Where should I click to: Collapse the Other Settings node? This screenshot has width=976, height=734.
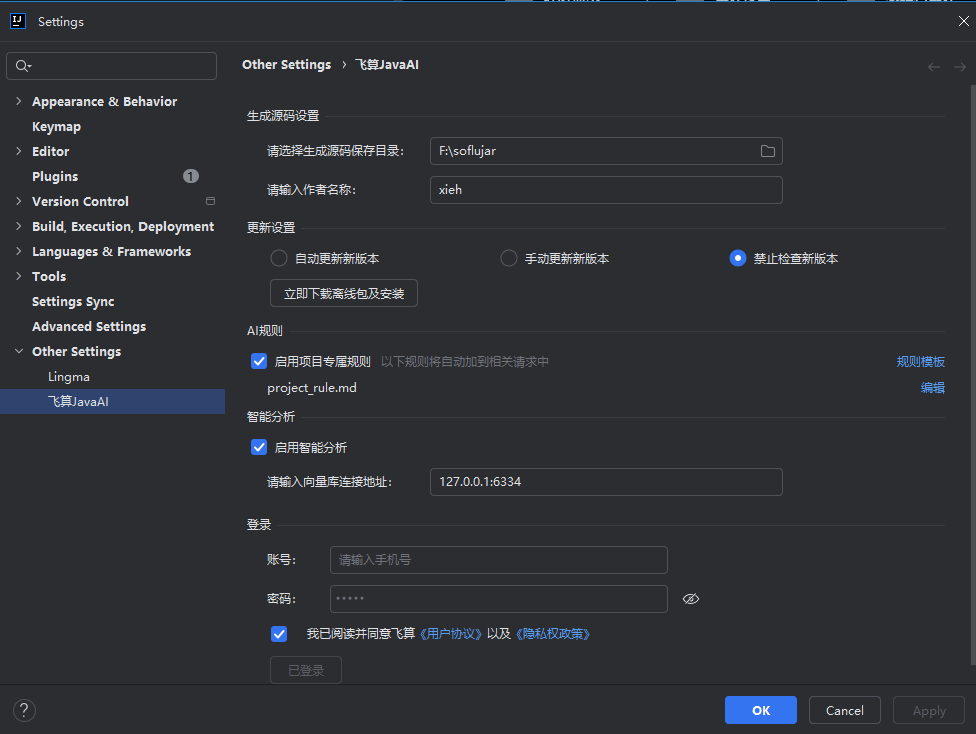[x=19, y=351]
